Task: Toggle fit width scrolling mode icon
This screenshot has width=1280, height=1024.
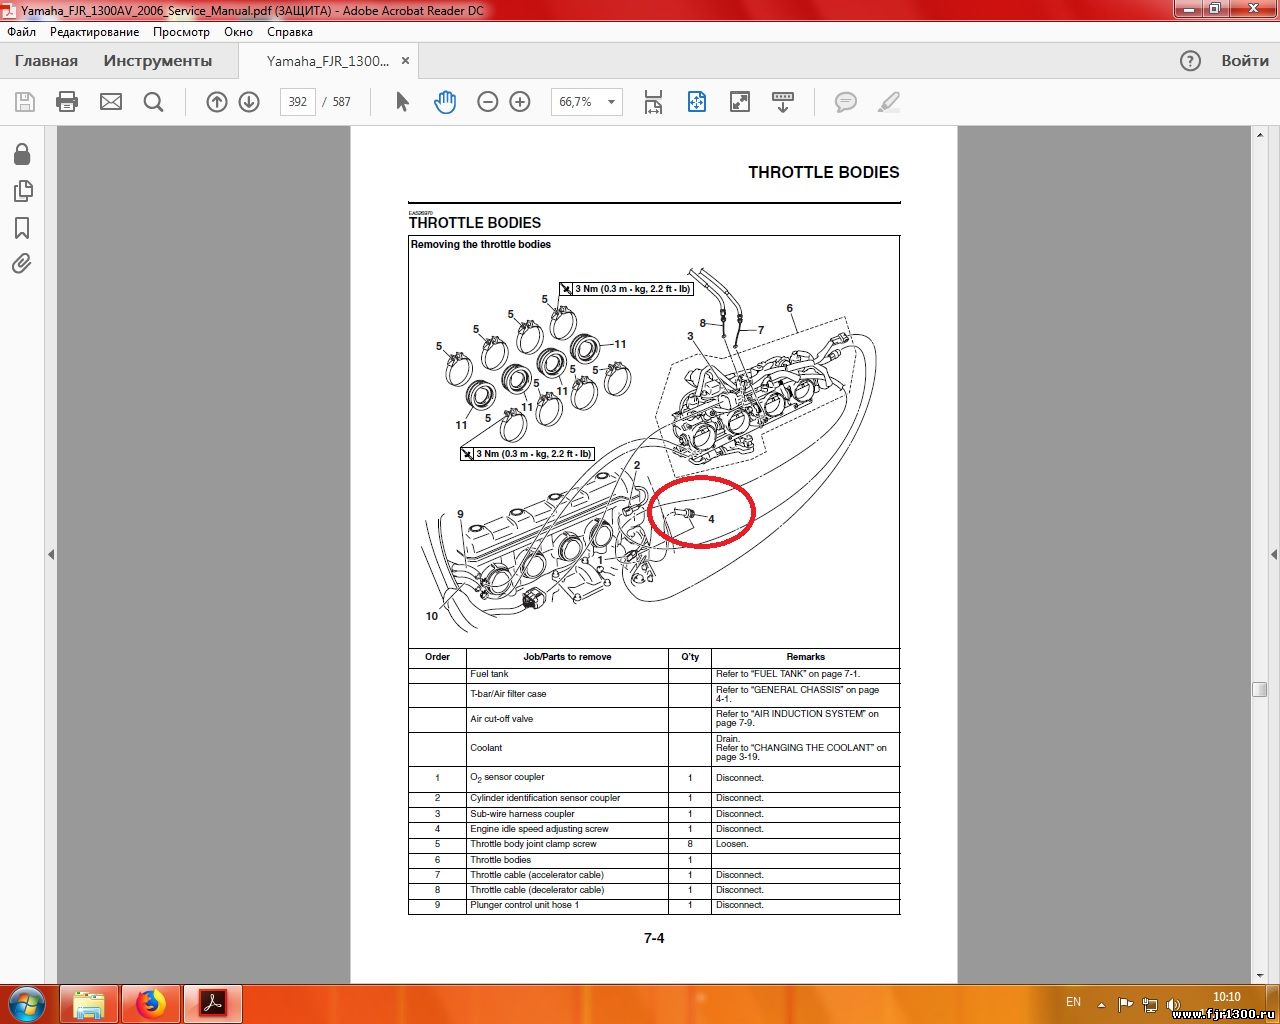Action: pyautogui.click(x=653, y=102)
